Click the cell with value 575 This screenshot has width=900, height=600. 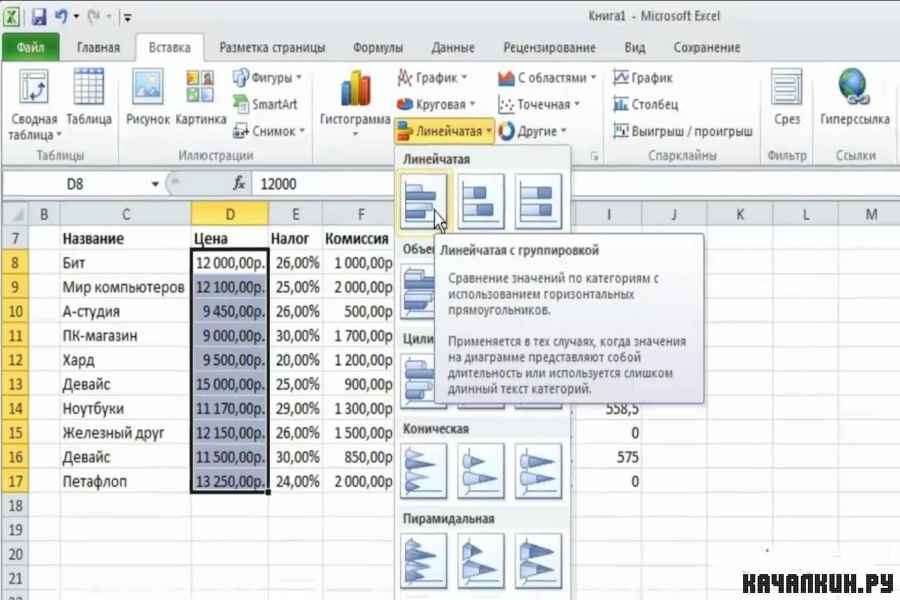pyautogui.click(x=608, y=457)
